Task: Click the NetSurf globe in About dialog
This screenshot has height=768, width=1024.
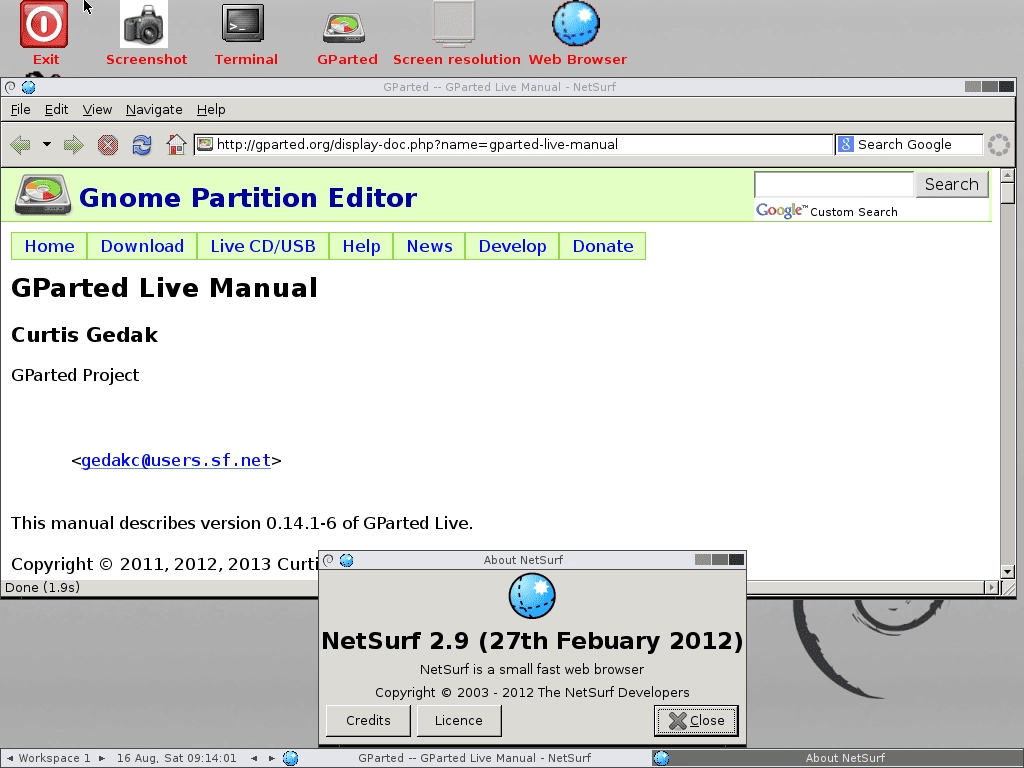Action: pyautogui.click(x=532, y=596)
